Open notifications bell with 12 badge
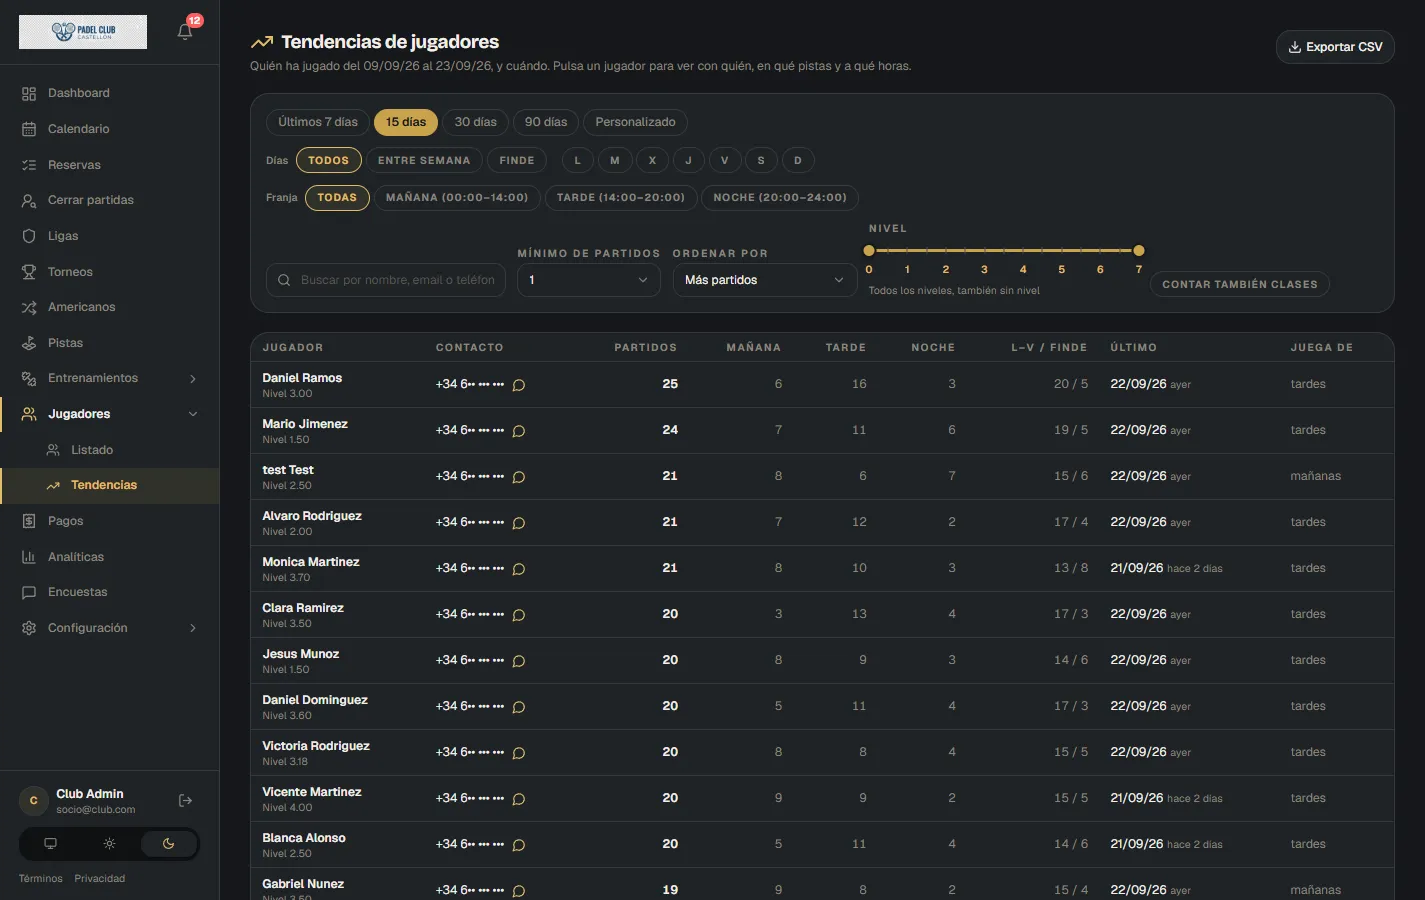The height and width of the screenshot is (900, 1425). point(185,31)
